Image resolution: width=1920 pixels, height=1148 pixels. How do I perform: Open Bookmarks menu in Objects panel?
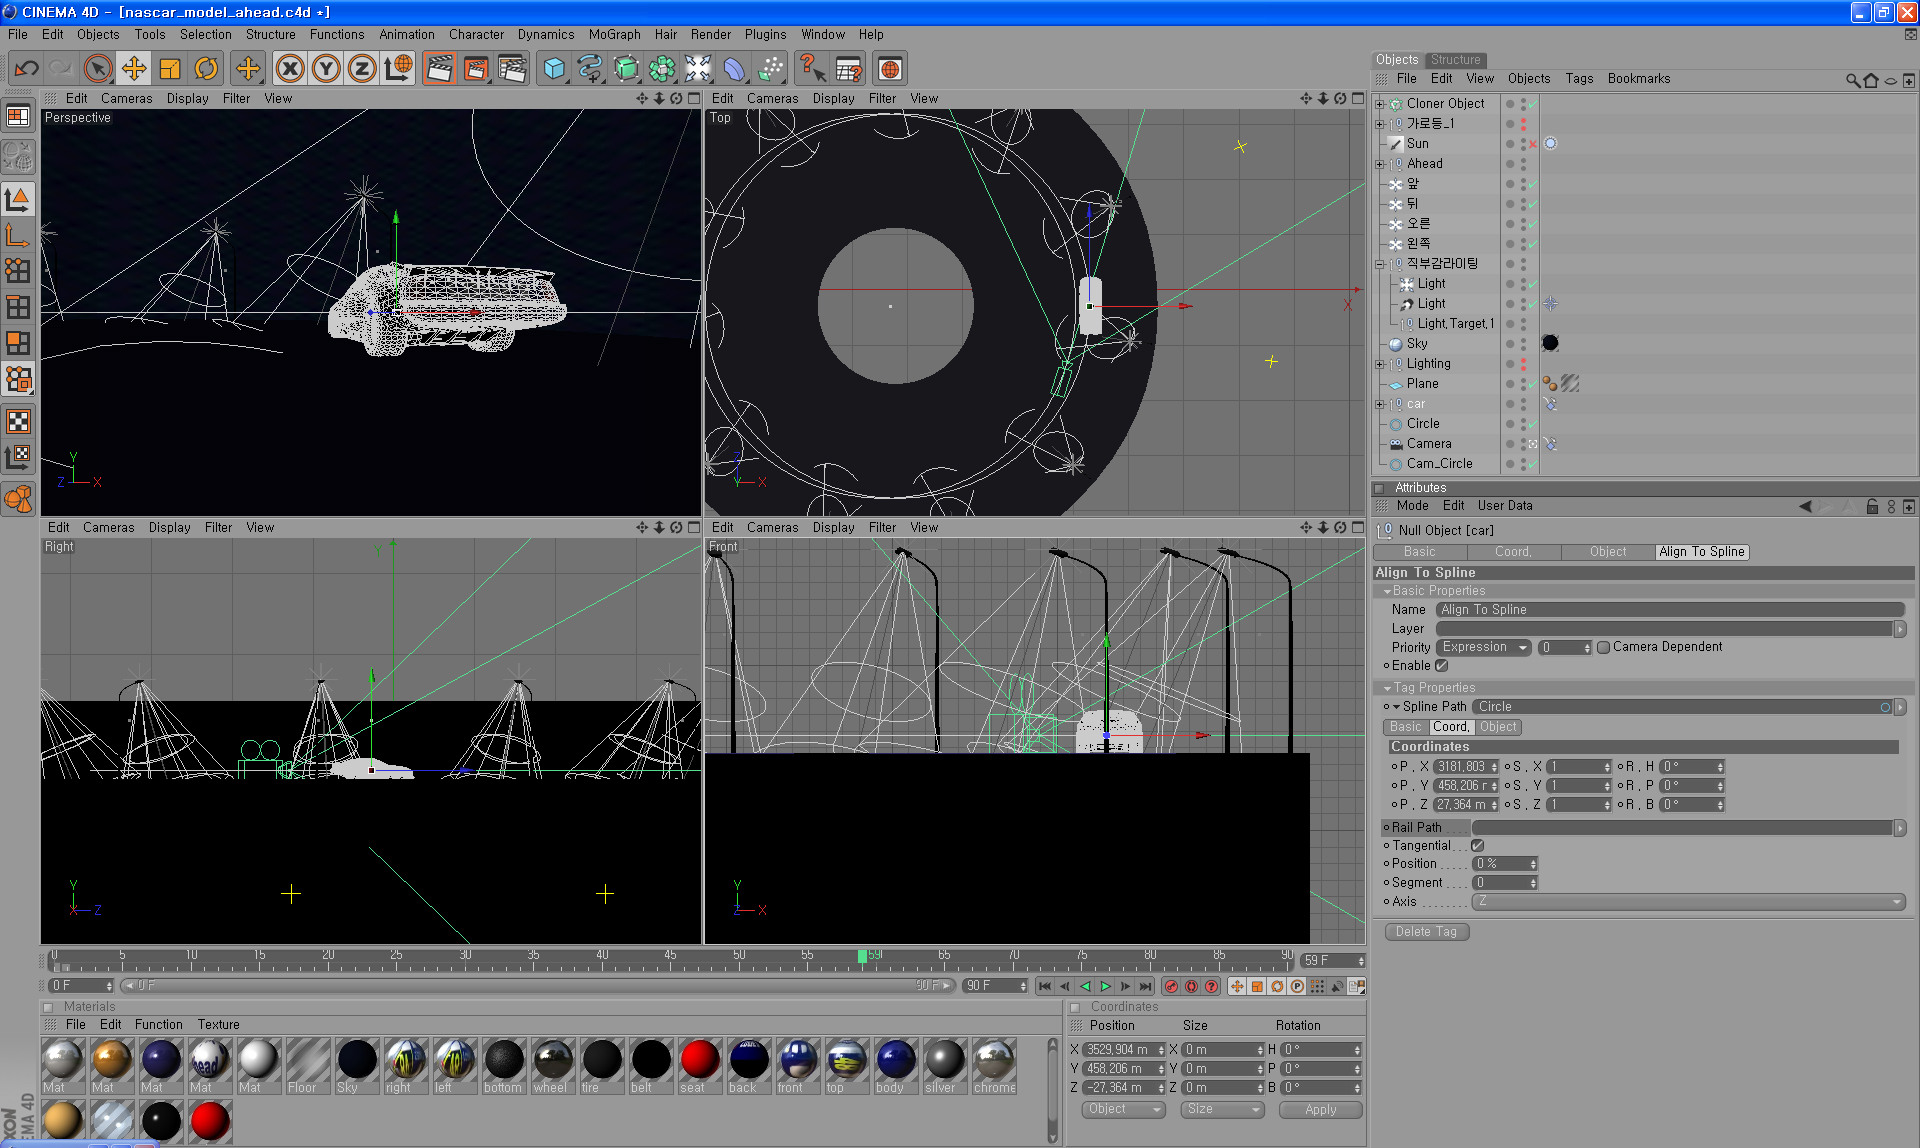(x=1638, y=79)
